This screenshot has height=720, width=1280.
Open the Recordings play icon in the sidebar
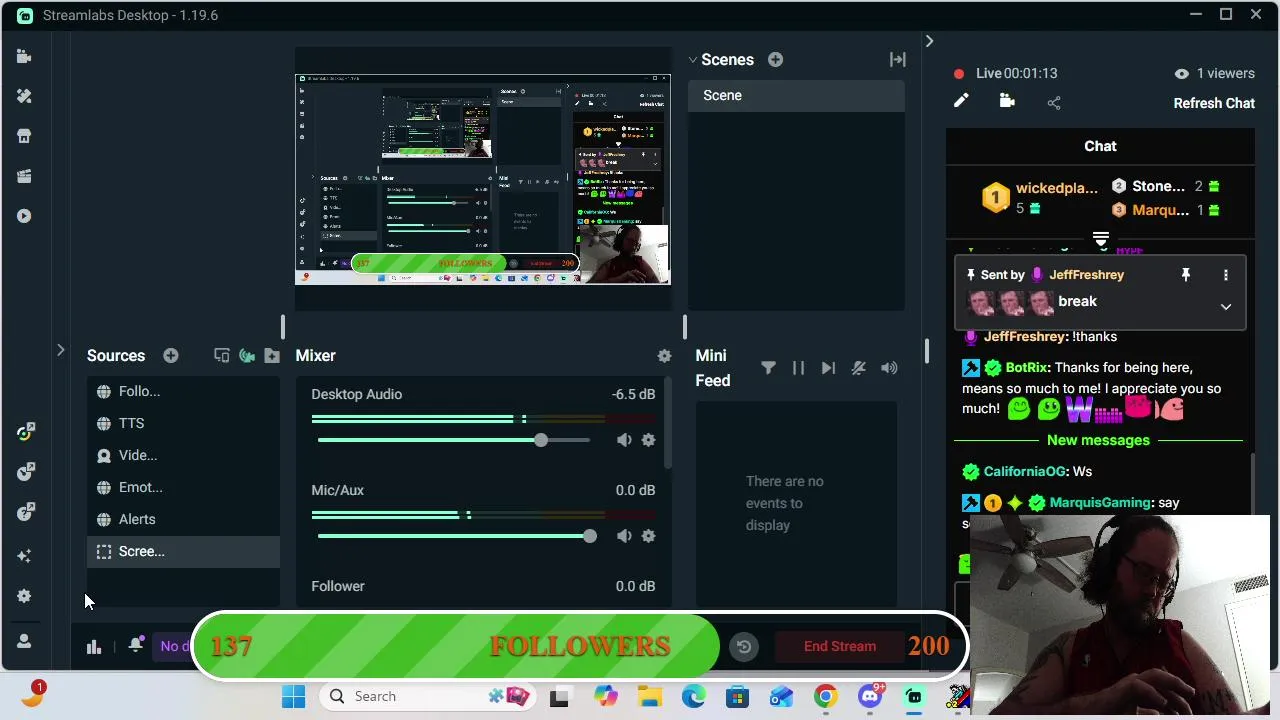tap(24, 216)
